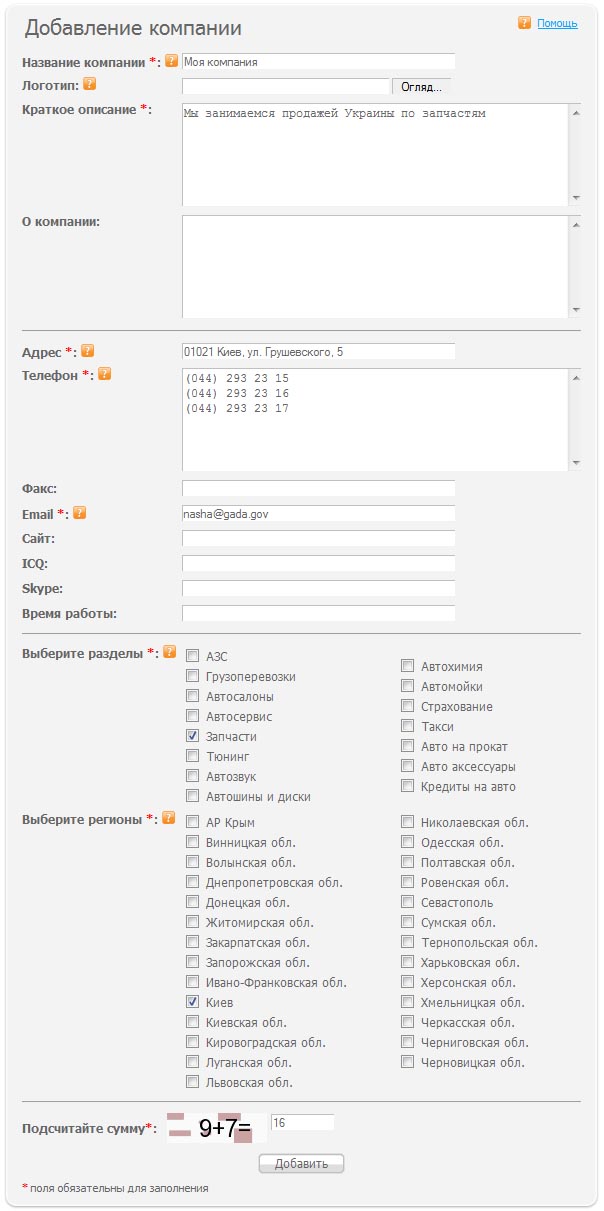The height and width of the screenshot is (1211, 604).
Task: Click the Огляд... browse button
Action: [x=421, y=87]
